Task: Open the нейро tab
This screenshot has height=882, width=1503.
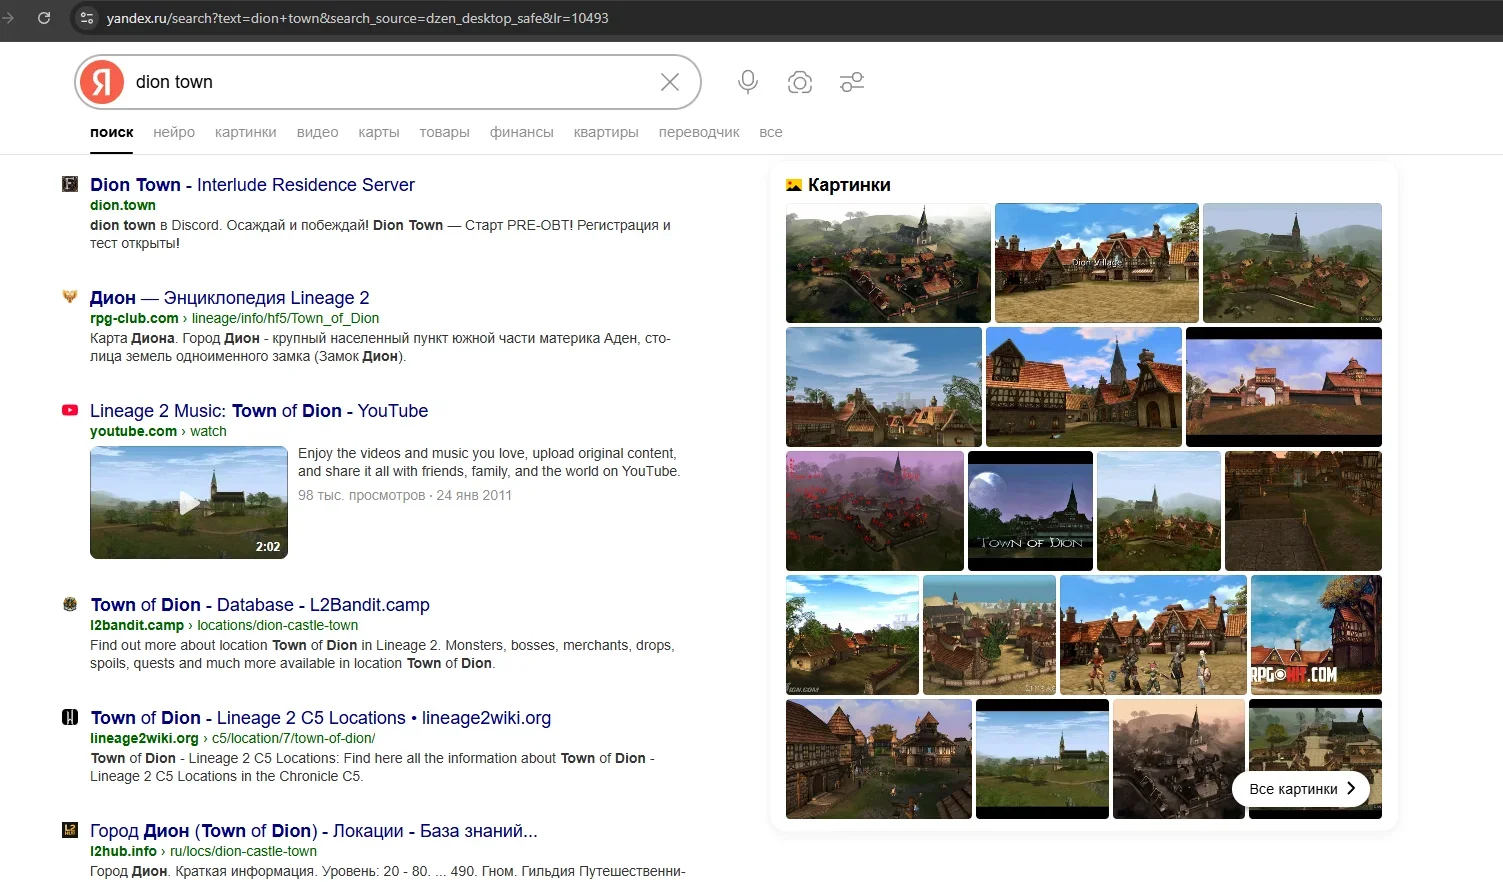Action: 174,132
